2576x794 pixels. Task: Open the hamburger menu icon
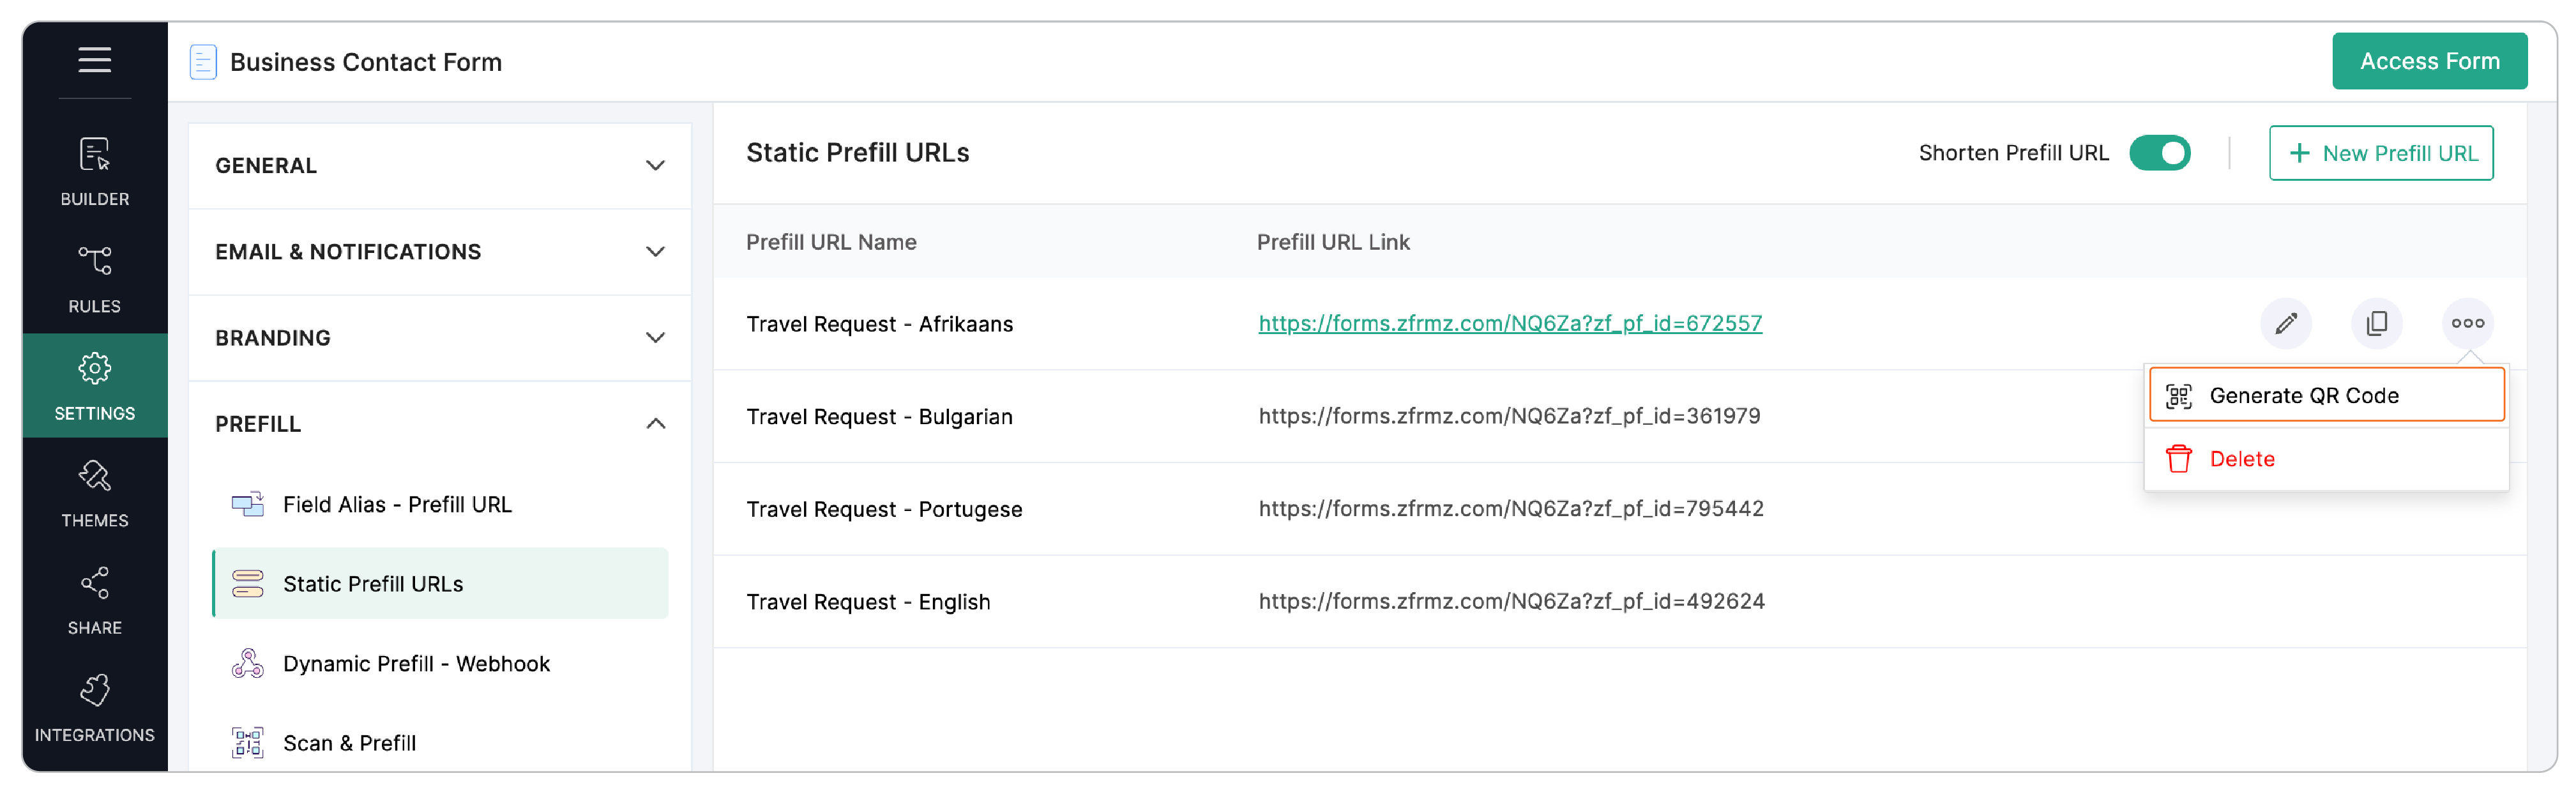coord(94,60)
